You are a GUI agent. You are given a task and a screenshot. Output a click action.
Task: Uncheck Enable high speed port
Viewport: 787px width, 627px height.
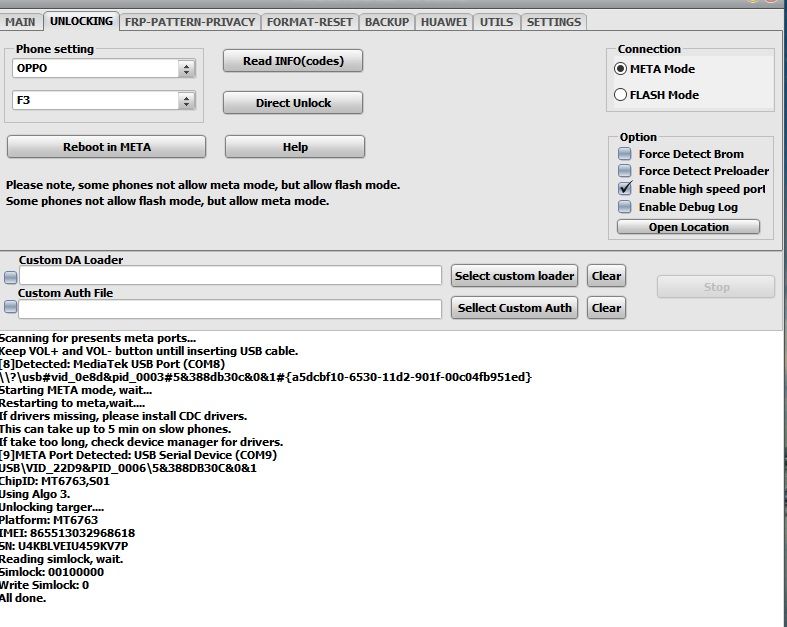coord(625,189)
